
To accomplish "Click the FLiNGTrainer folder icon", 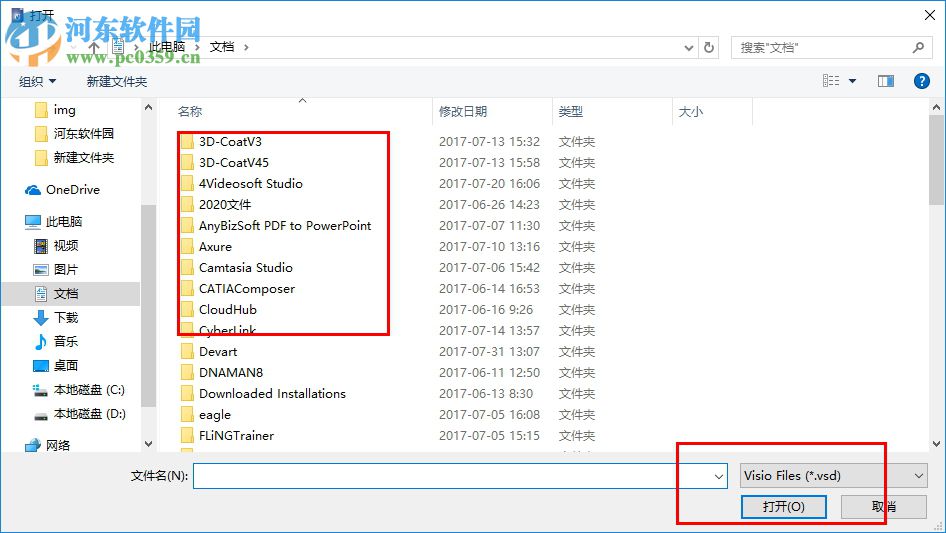I will 188,435.
